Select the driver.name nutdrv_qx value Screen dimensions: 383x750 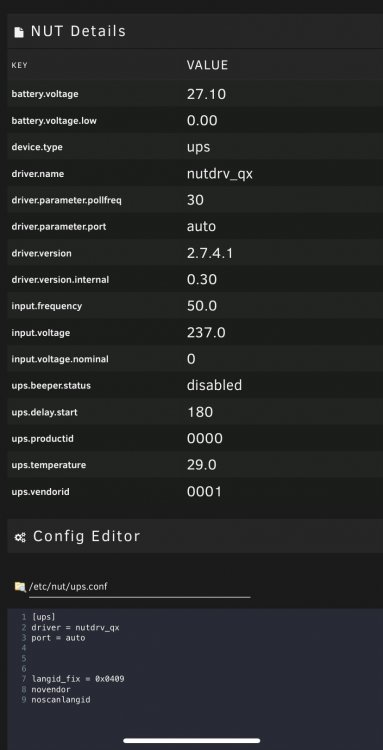point(219,174)
